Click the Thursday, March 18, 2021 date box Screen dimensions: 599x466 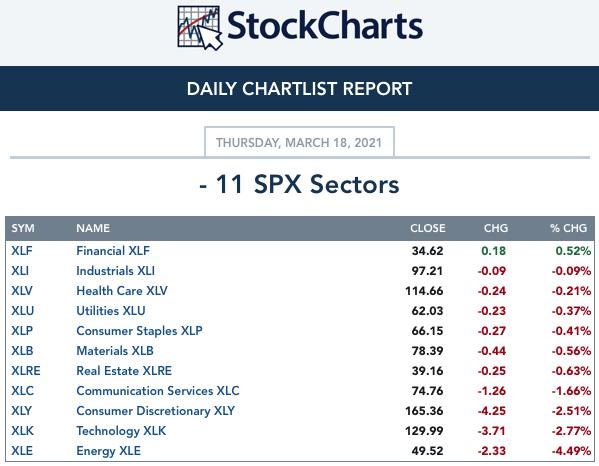point(299,142)
